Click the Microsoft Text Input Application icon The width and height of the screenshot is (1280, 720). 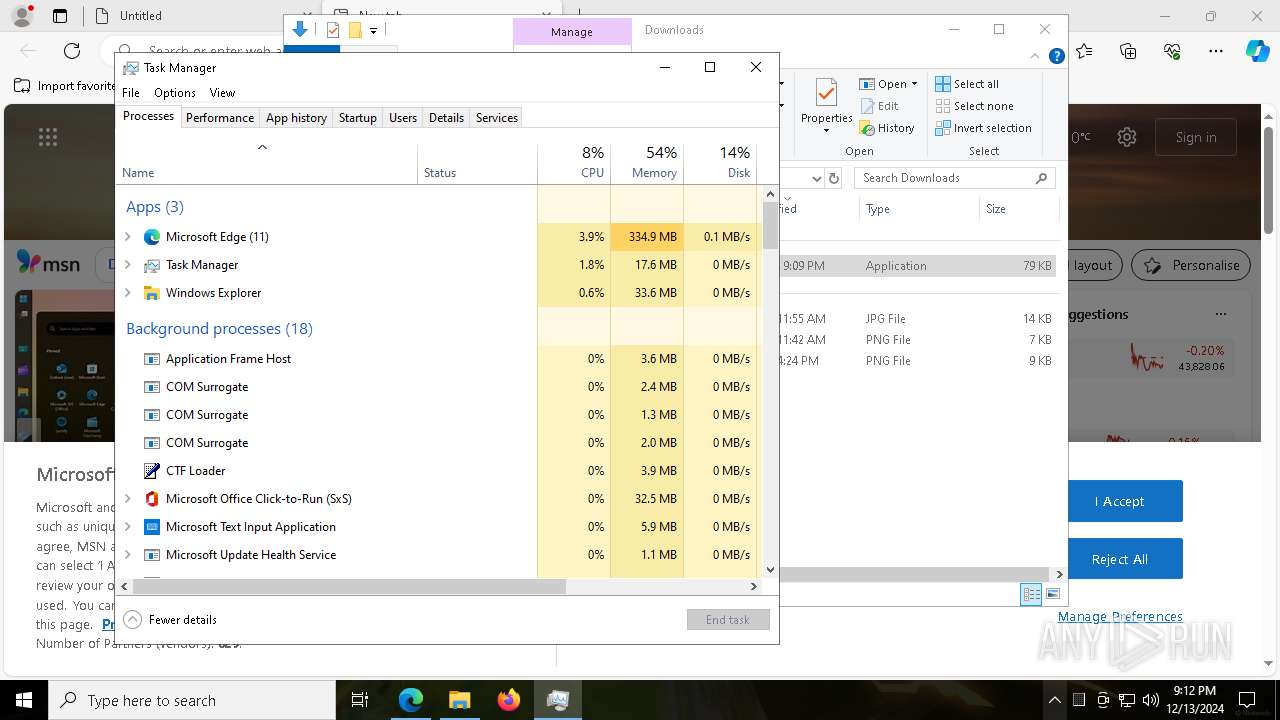[x=152, y=527]
